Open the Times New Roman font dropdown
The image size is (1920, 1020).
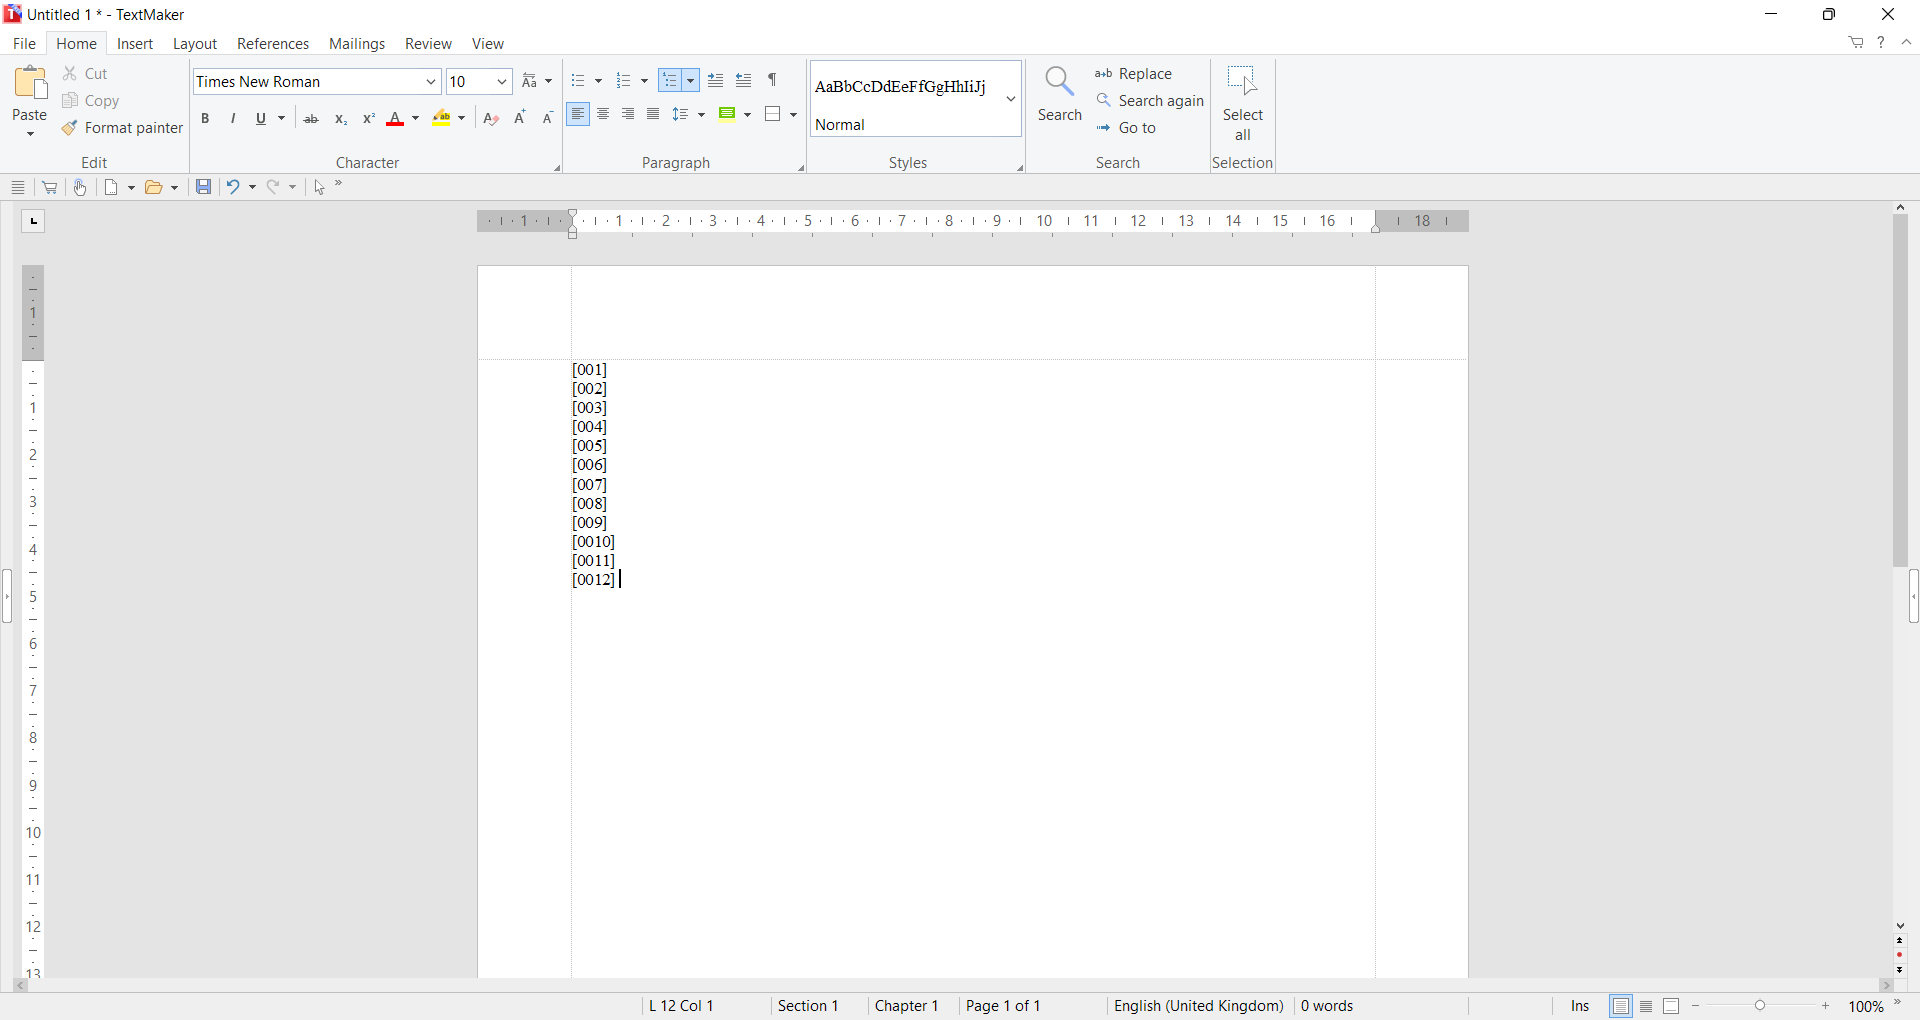(x=431, y=82)
